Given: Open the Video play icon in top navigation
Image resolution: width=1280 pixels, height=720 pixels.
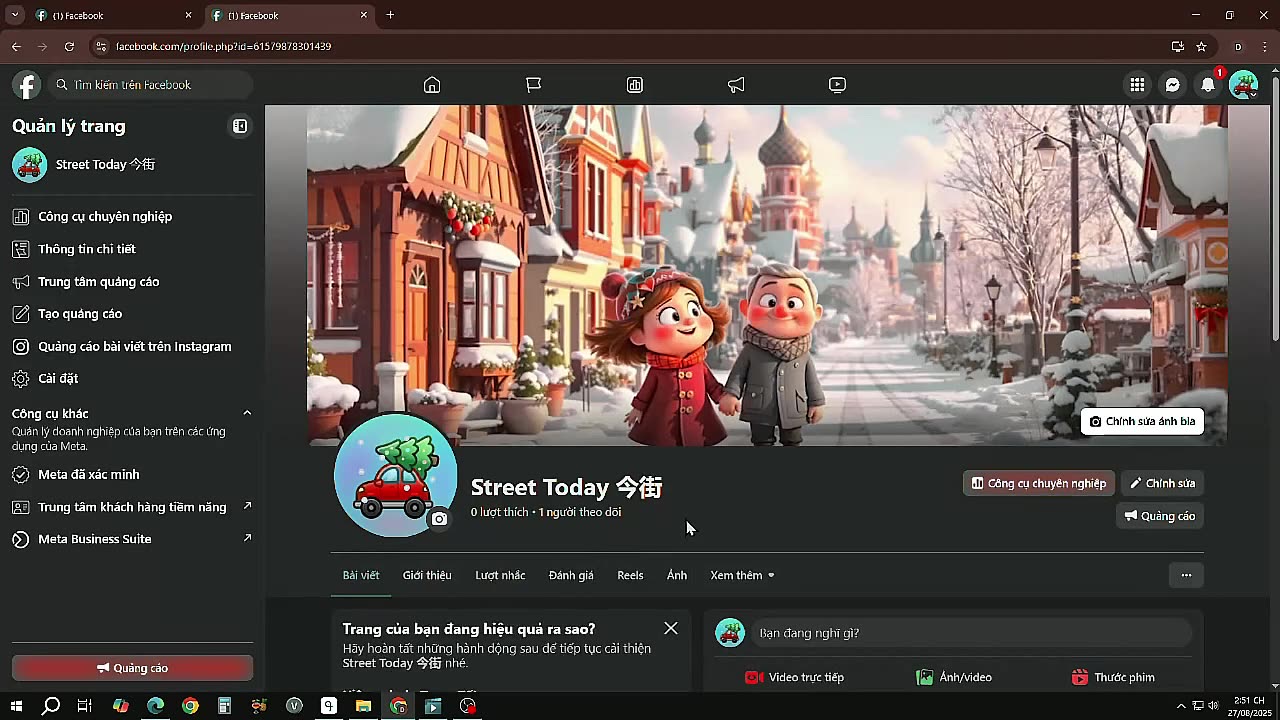Looking at the screenshot, I should tap(838, 85).
